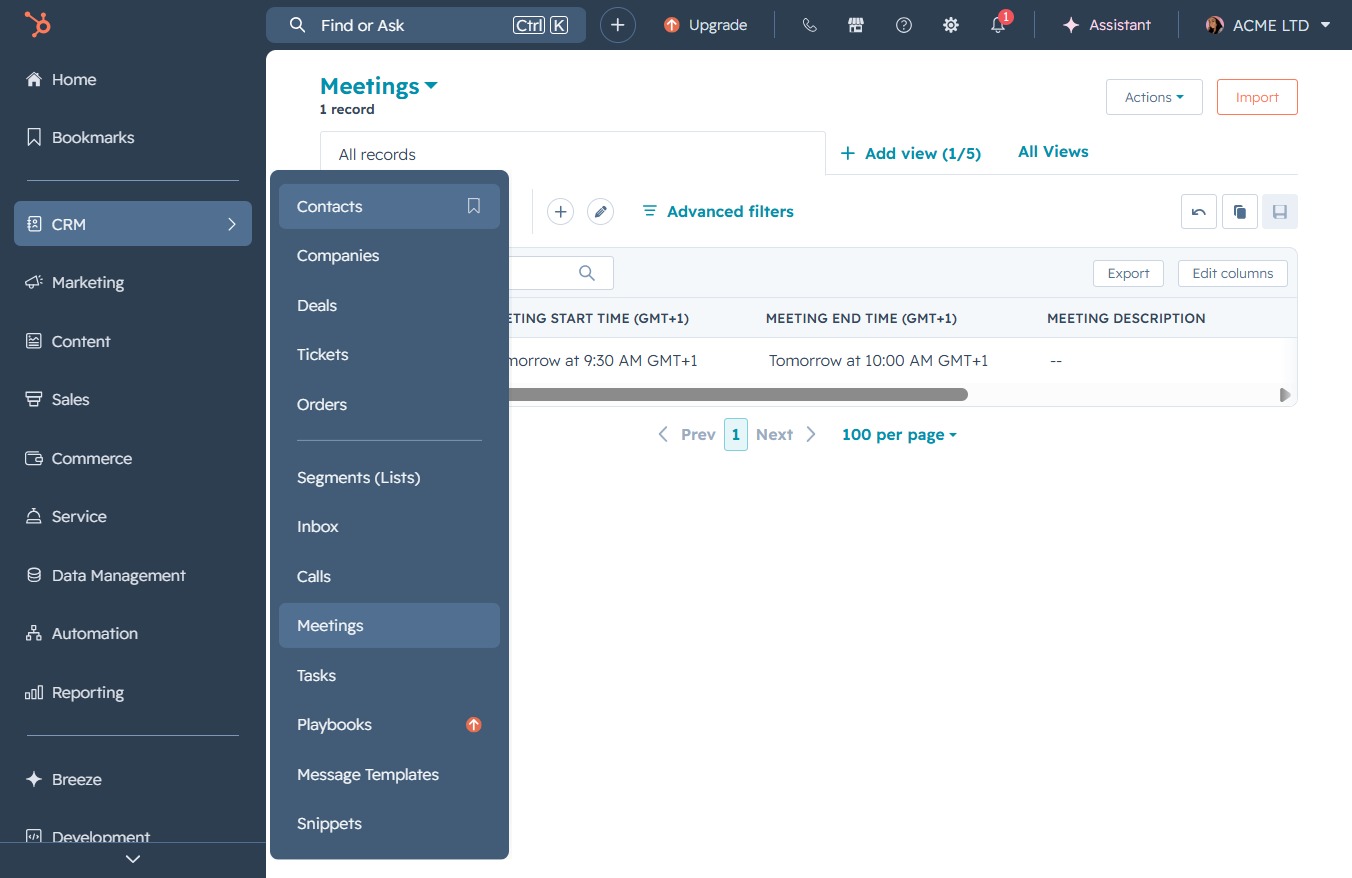Select Snippets in the CRM flyout

click(x=389, y=824)
